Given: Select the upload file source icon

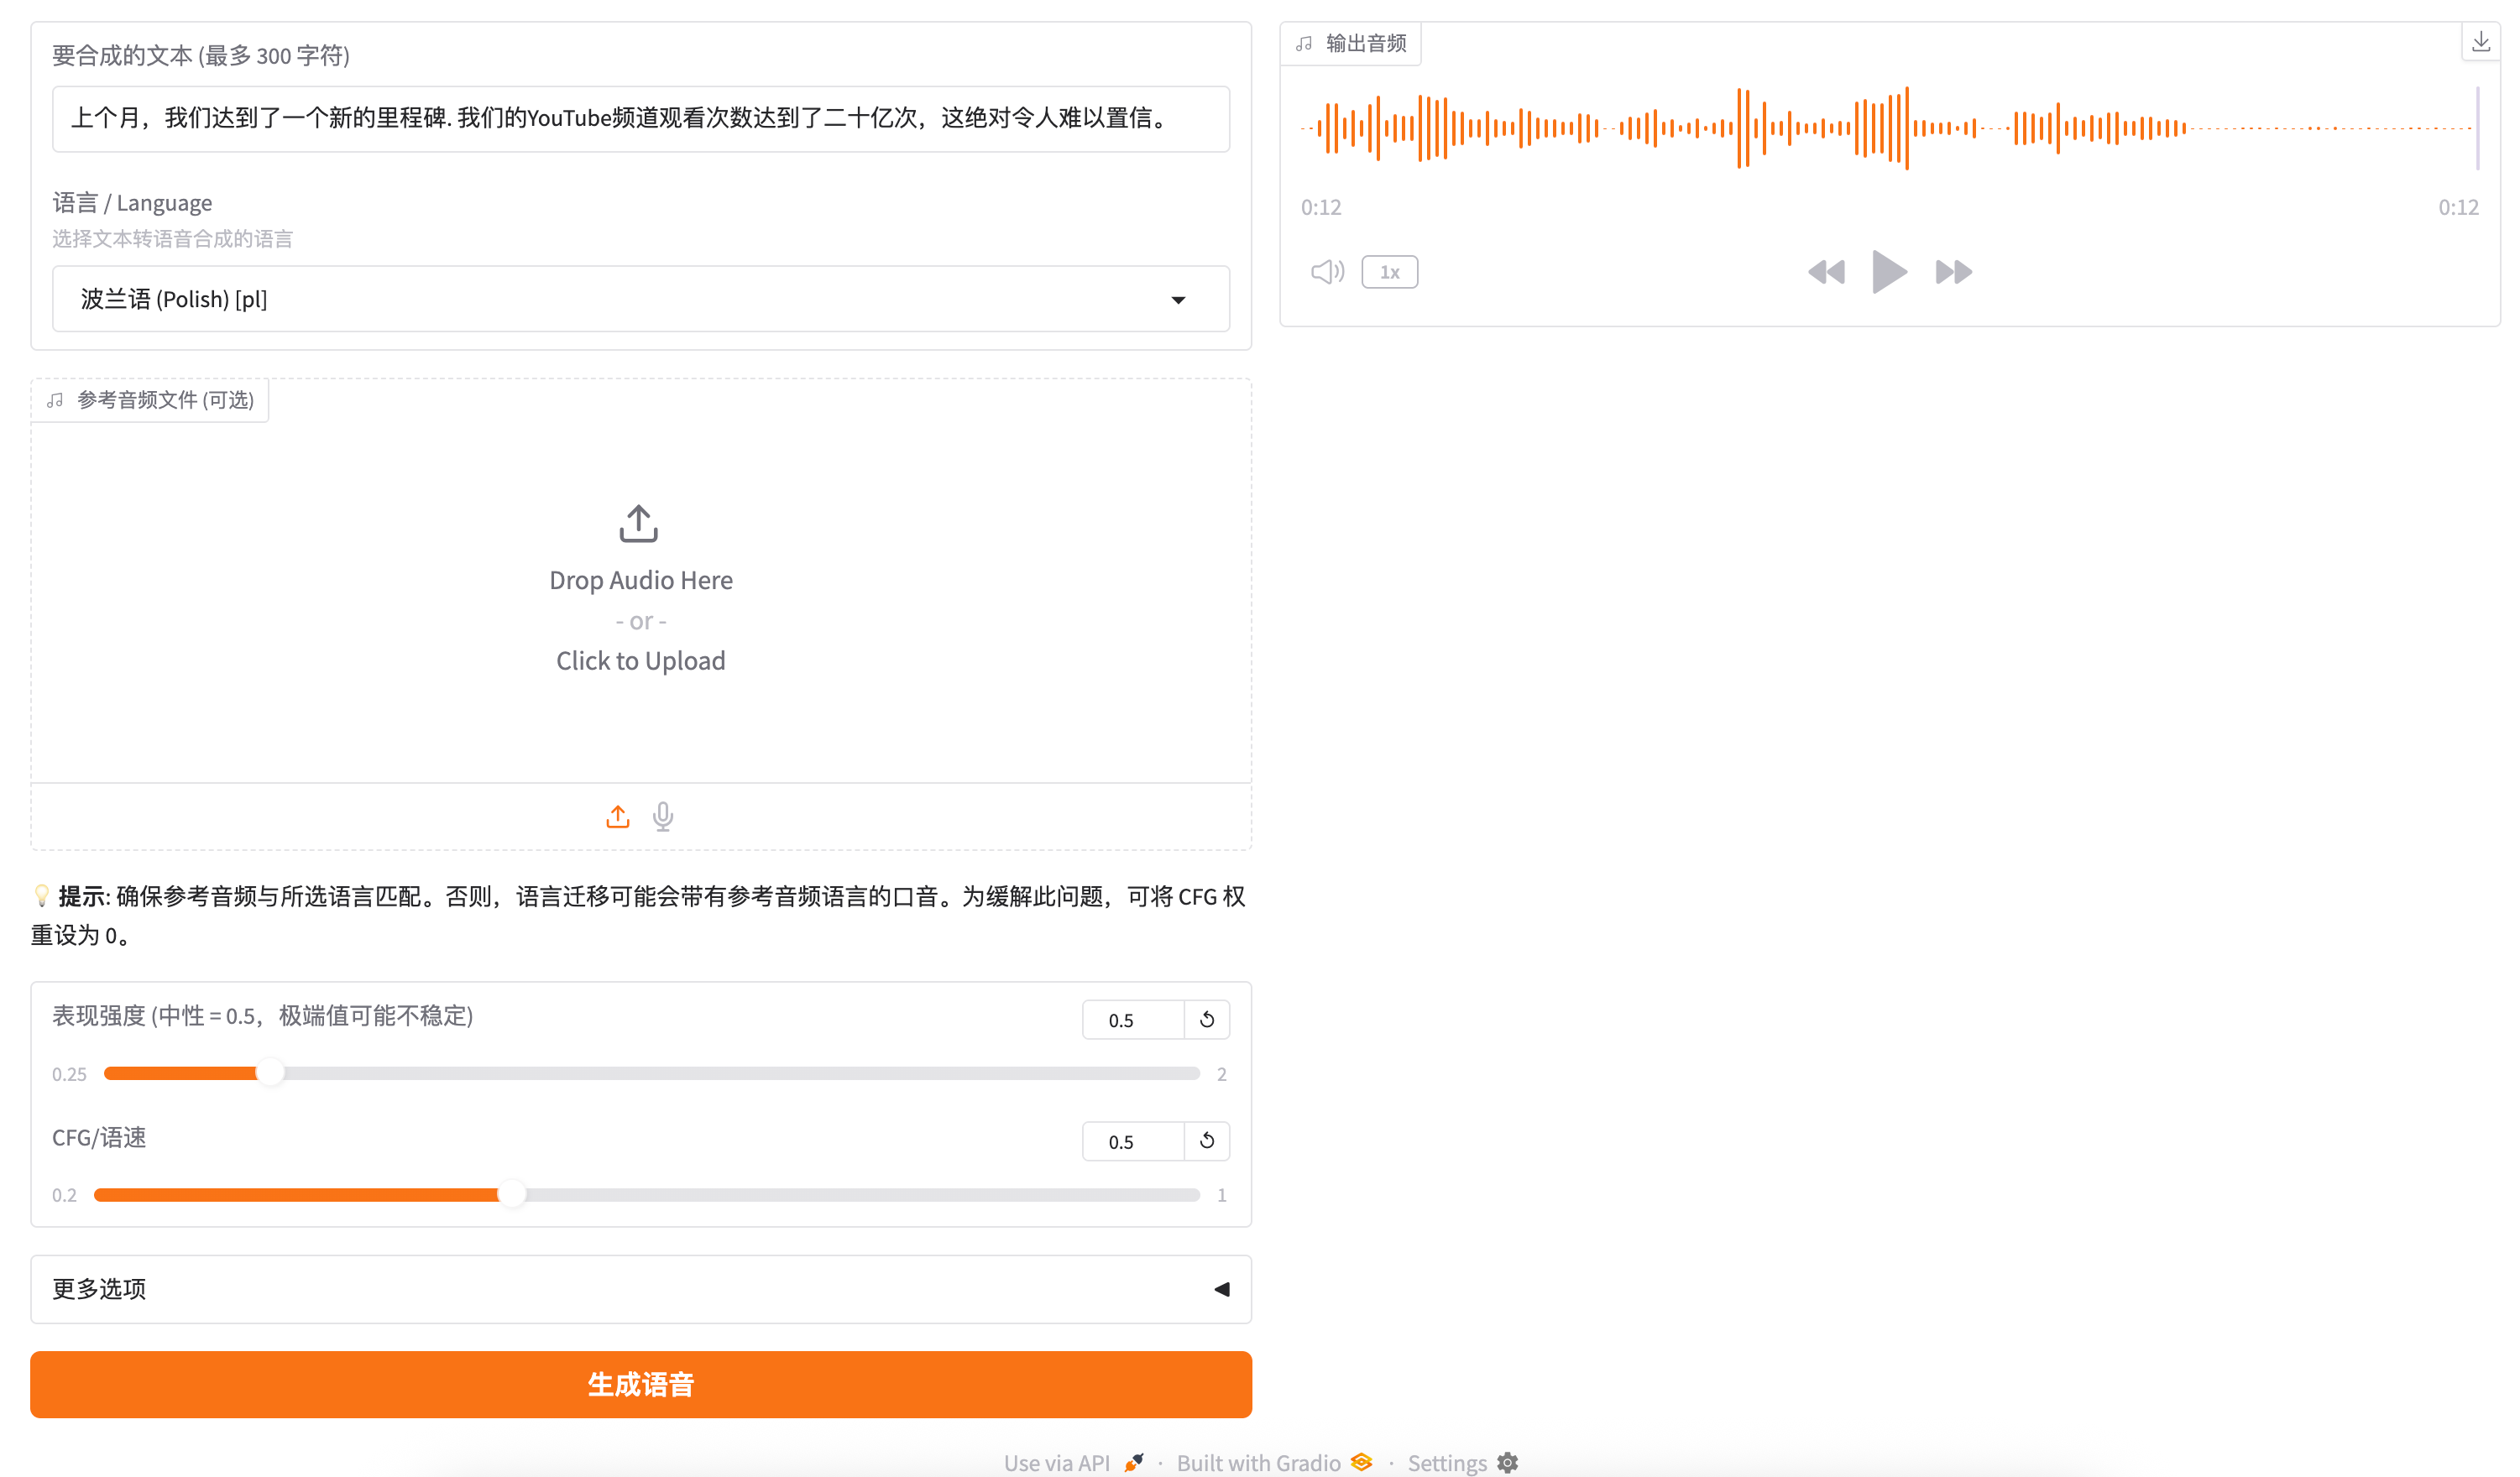Looking at the screenshot, I should [x=618, y=817].
